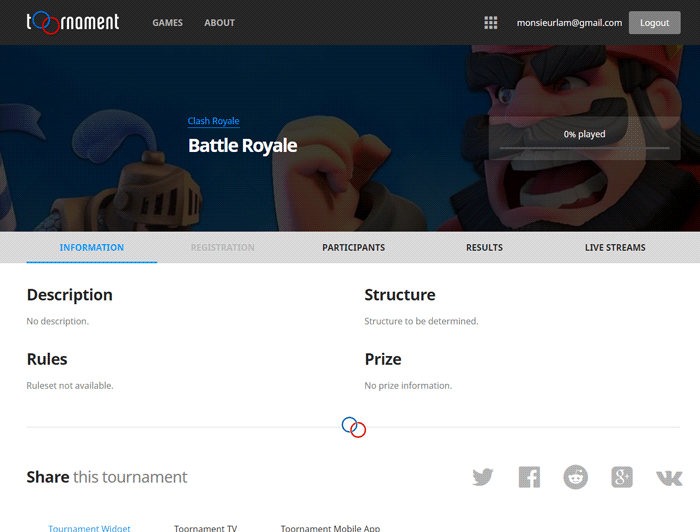This screenshot has width=700, height=532.
Task: Click 'No description.' text
Action: tap(58, 321)
